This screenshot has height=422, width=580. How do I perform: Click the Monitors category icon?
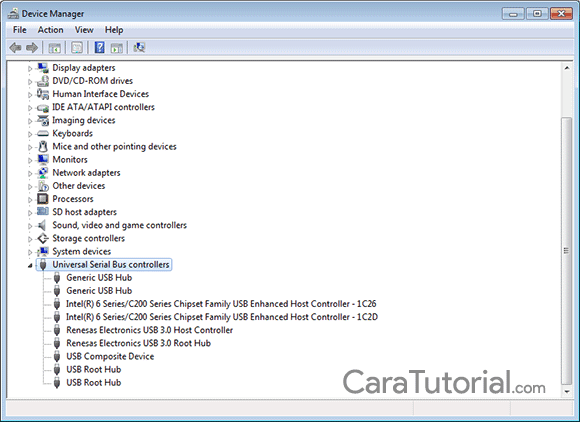pyautogui.click(x=43, y=160)
